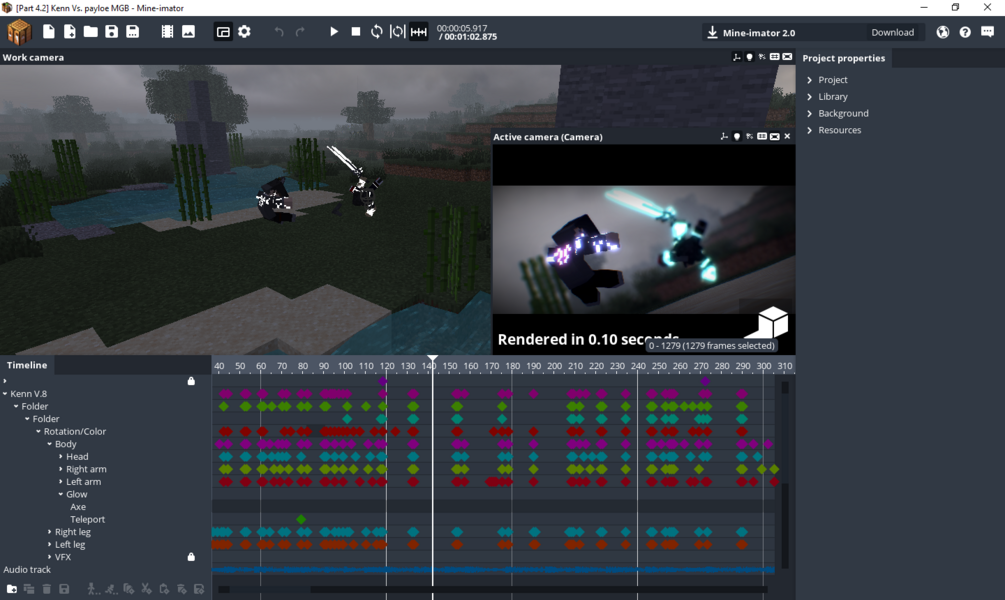Click frame 200 on timeline ruler
Image resolution: width=1005 pixels, height=600 pixels.
pyautogui.click(x=554, y=366)
